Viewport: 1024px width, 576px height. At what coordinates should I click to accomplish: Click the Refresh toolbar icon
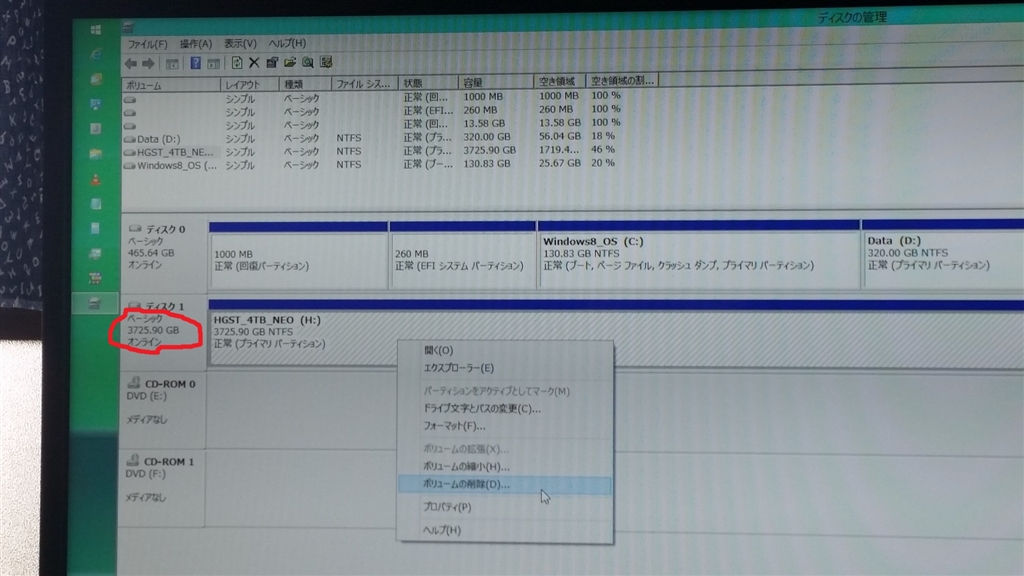pyautogui.click(x=237, y=63)
